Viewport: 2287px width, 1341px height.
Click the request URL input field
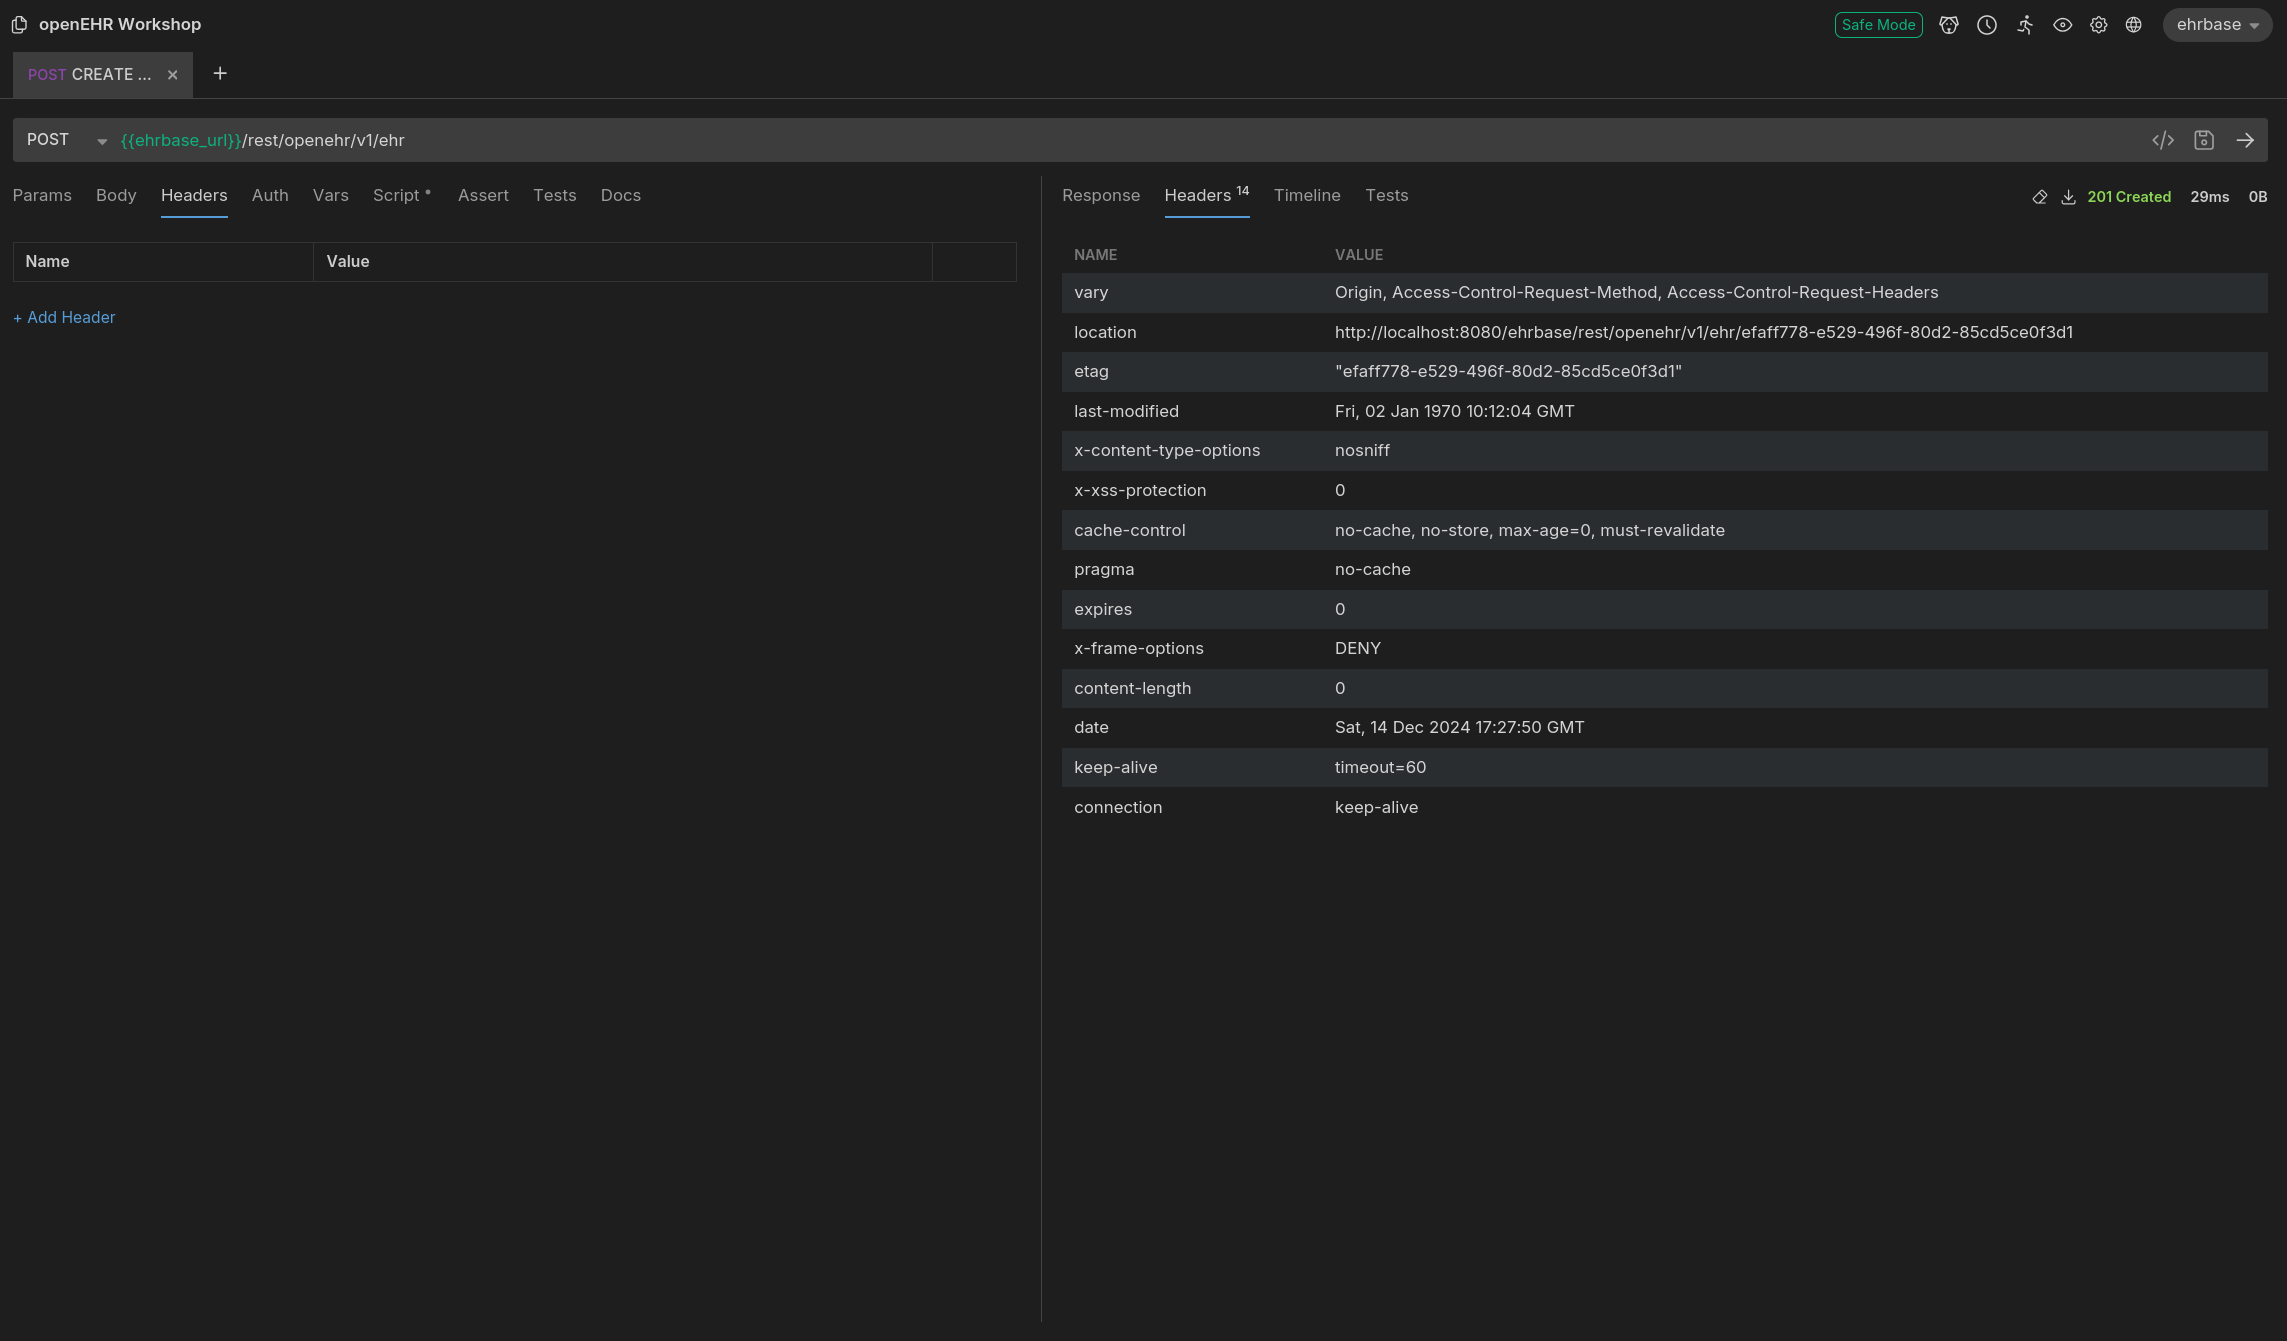pyautogui.click(x=1100, y=140)
